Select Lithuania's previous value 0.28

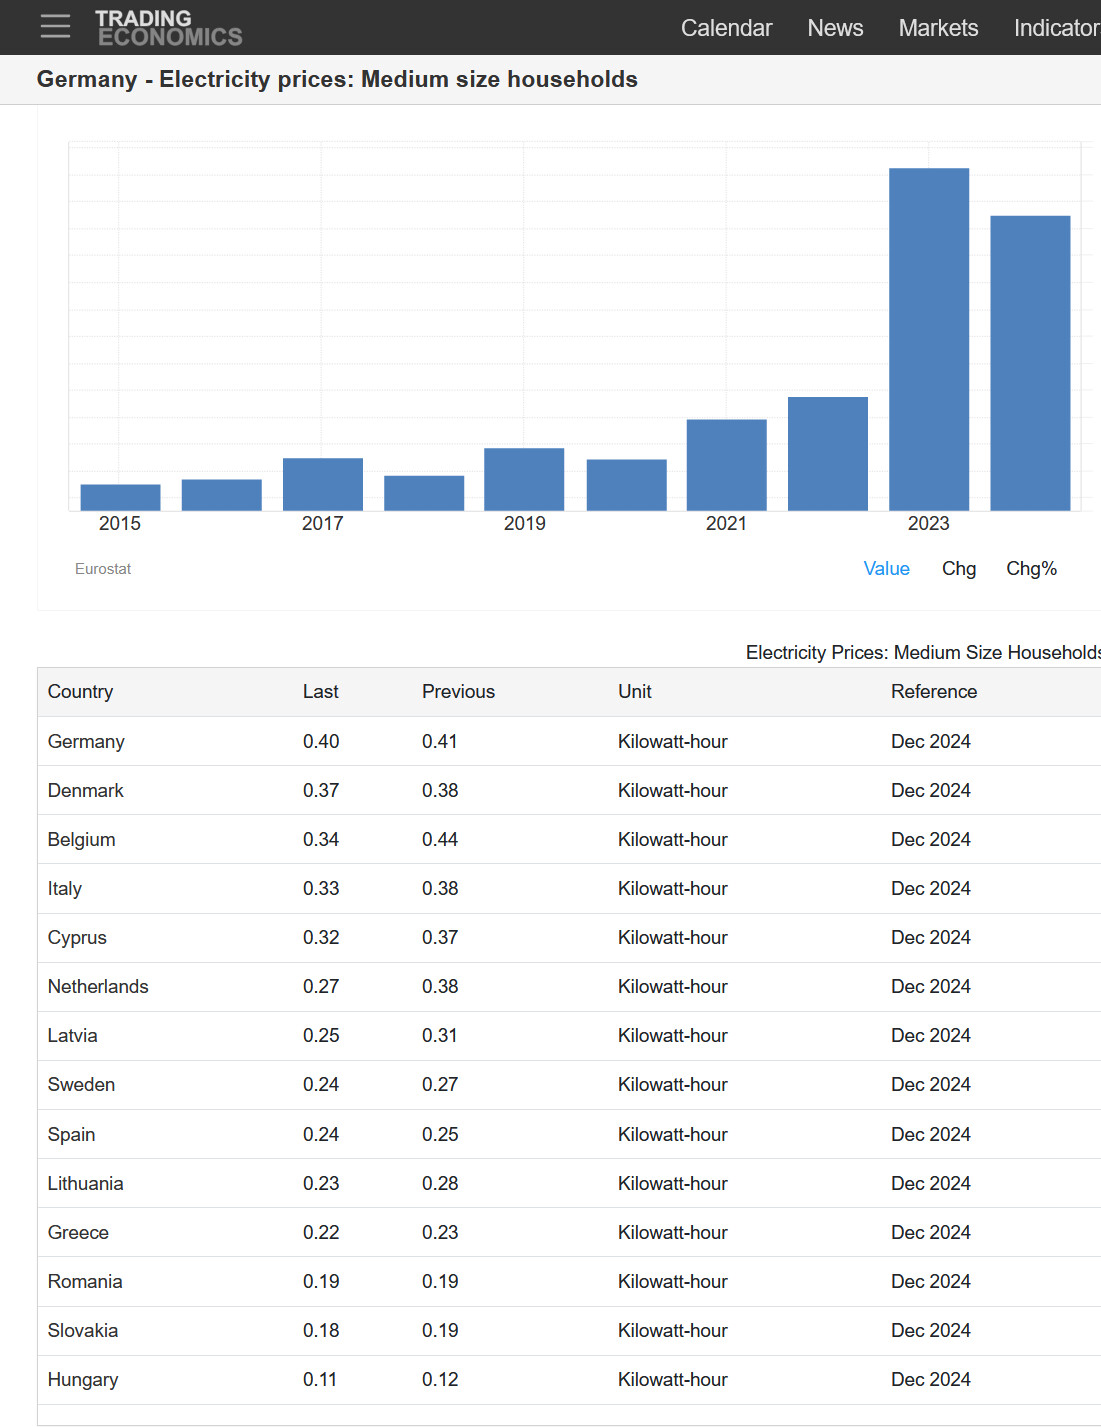click(440, 1183)
